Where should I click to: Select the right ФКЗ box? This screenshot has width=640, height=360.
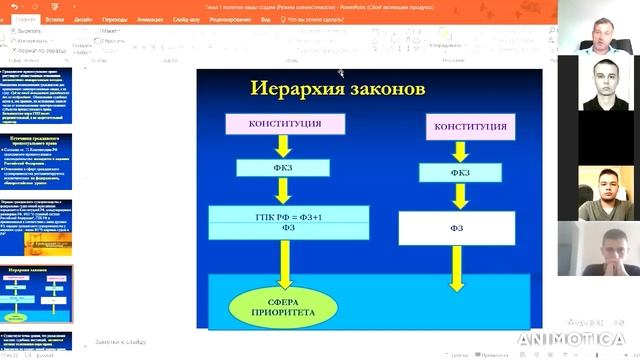coord(460,173)
